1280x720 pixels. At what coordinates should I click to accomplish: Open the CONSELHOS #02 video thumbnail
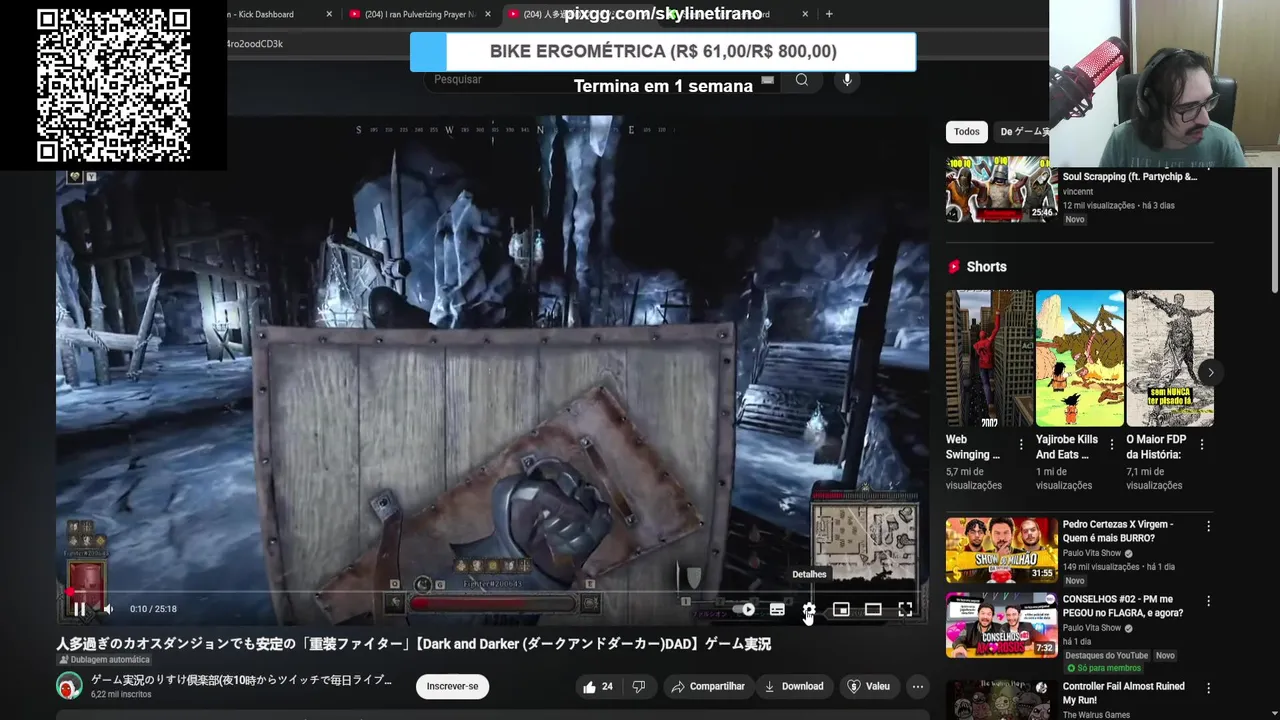pos(1001,625)
